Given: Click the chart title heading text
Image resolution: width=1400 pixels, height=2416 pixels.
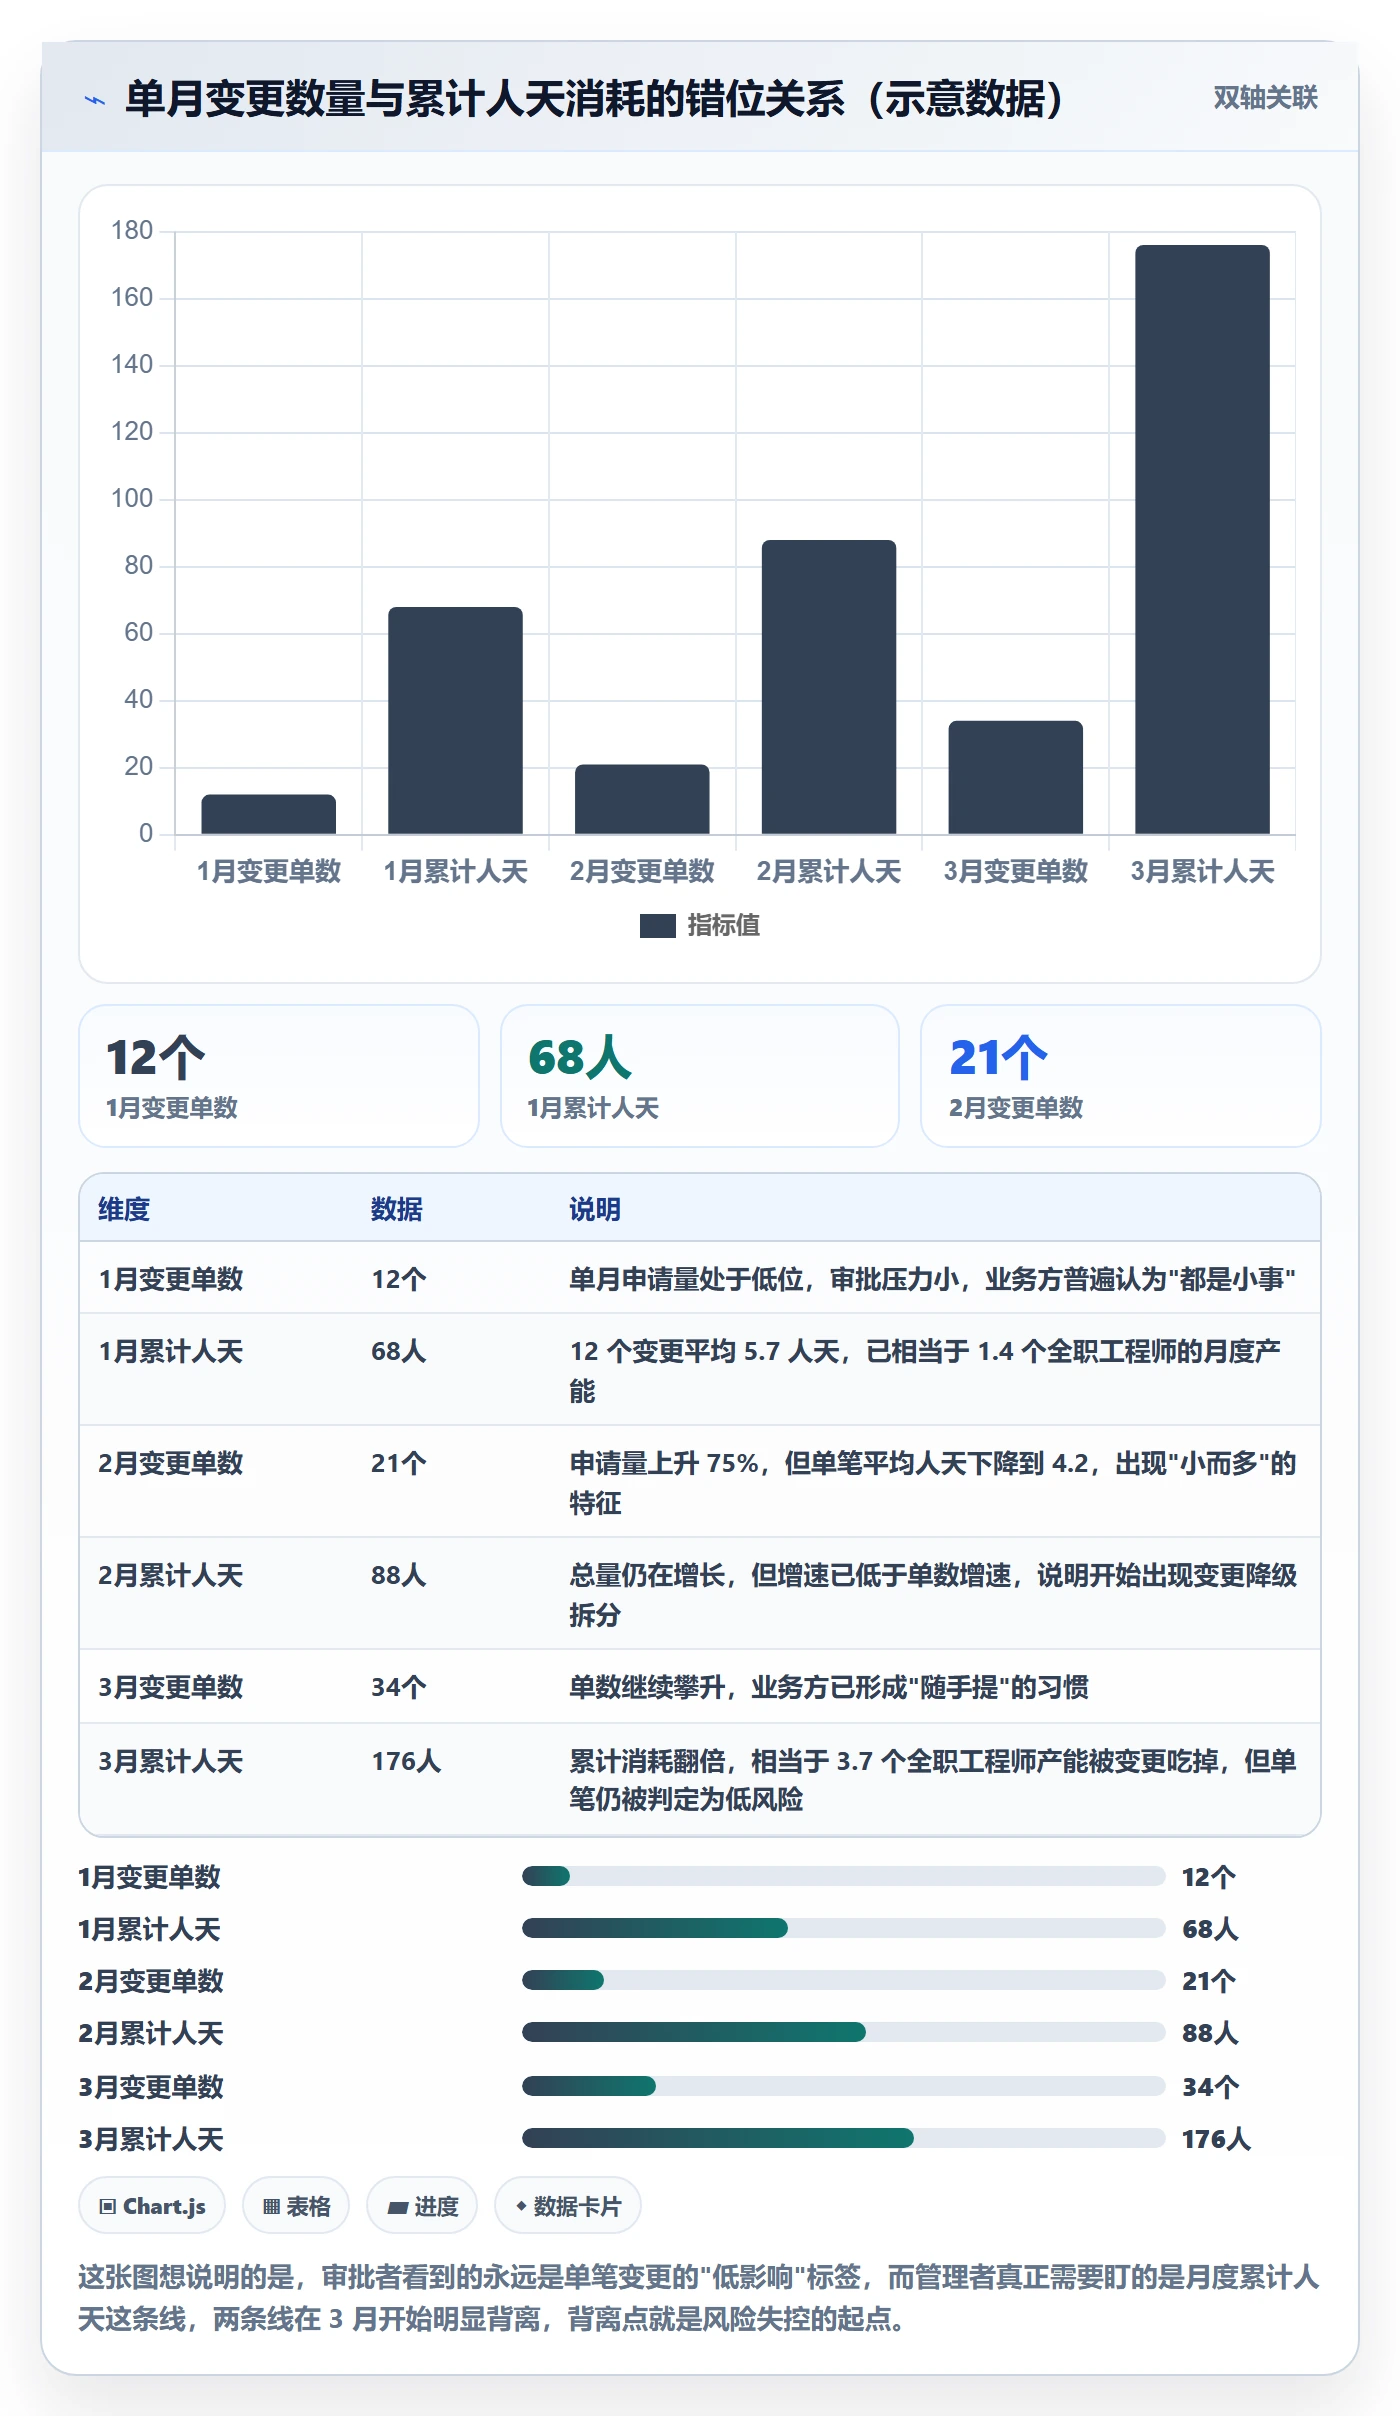Looking at the screenshot, I should [x=594, y=99].
